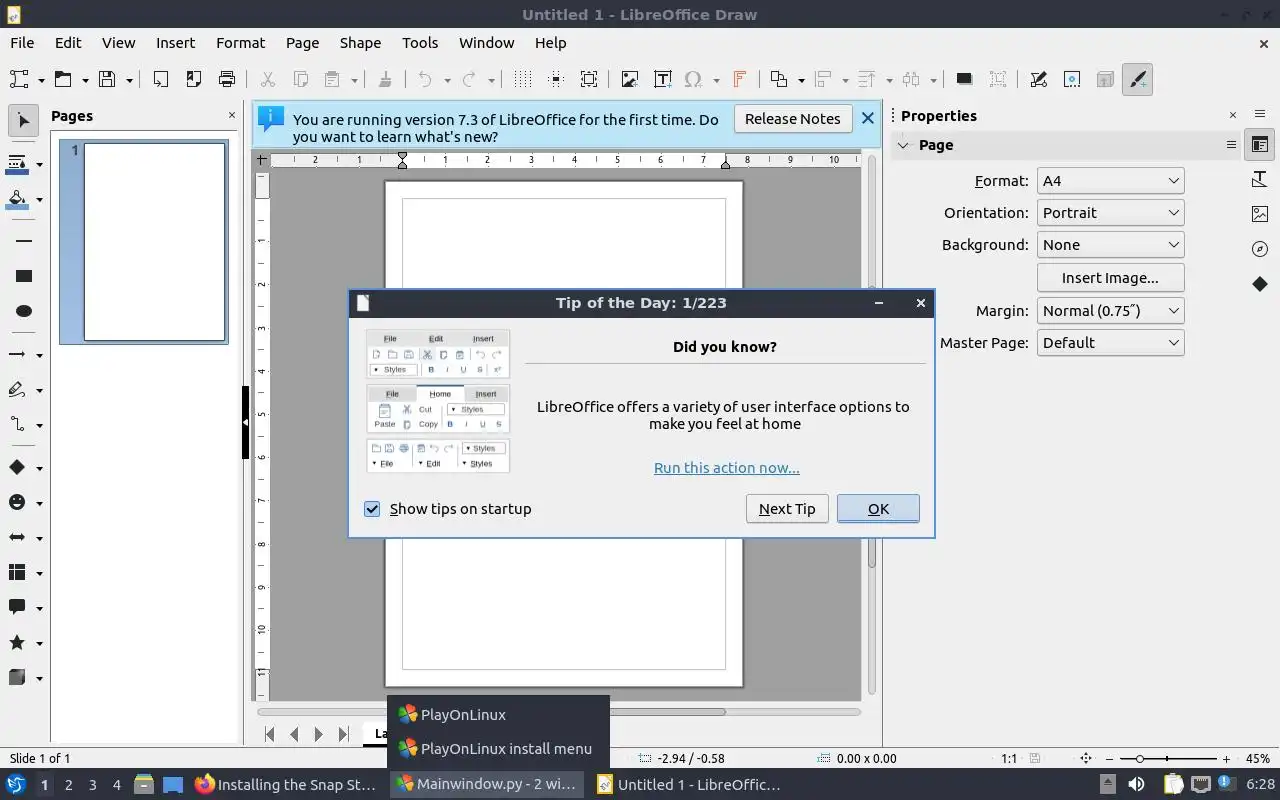
Task: Click the volume icon in system tray
Action: pyautogui.click(x=1137, y=784)
